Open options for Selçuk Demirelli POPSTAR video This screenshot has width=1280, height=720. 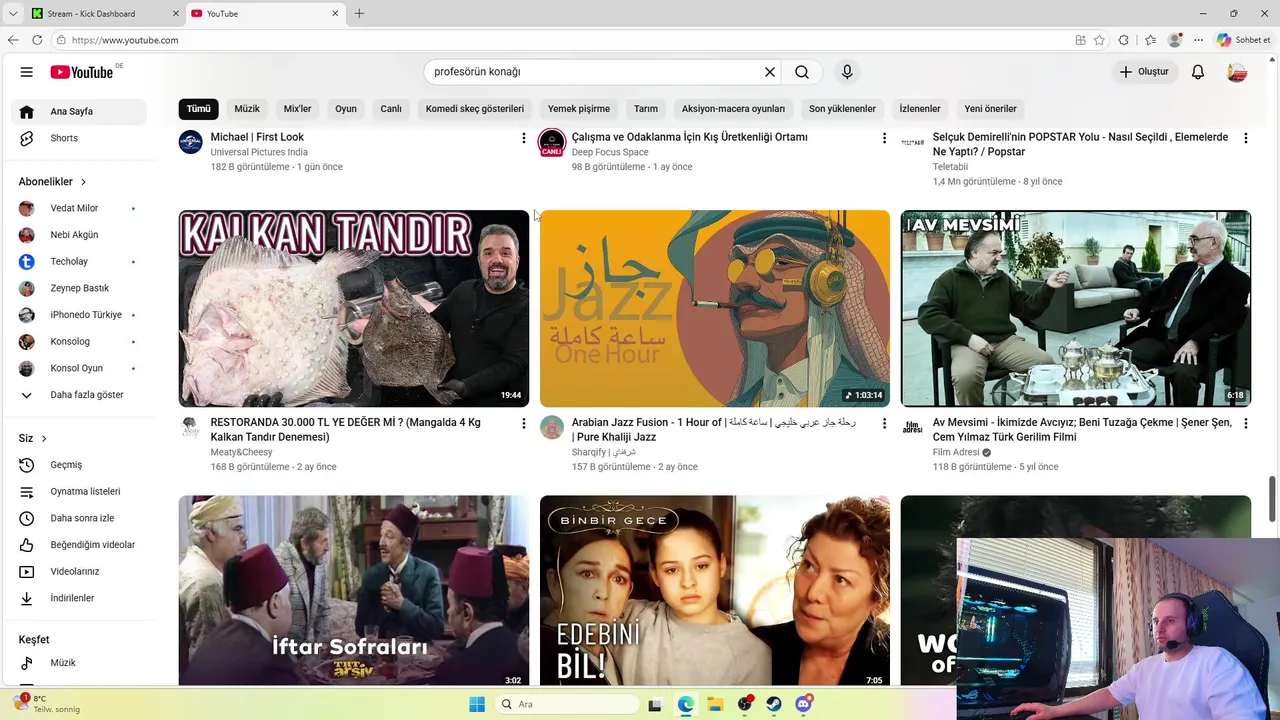click(1245, 138)
